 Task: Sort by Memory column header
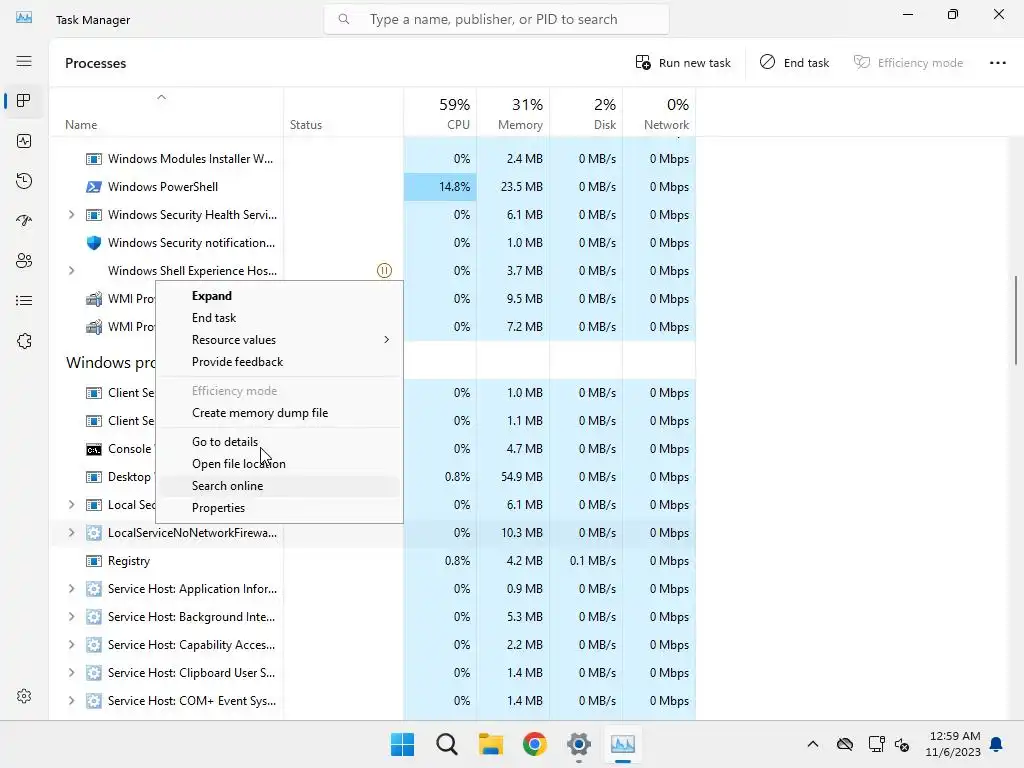[513, 112]
